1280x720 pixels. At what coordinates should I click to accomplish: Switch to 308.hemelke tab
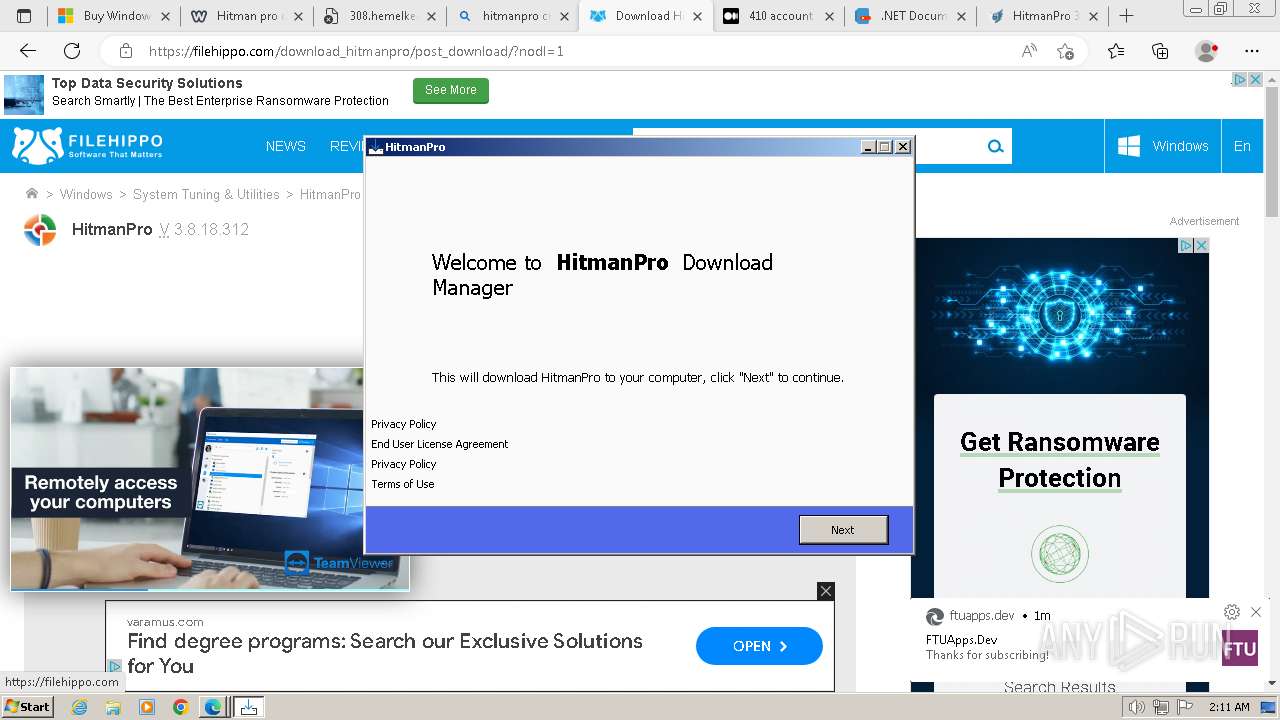click(x=381, y=16)
